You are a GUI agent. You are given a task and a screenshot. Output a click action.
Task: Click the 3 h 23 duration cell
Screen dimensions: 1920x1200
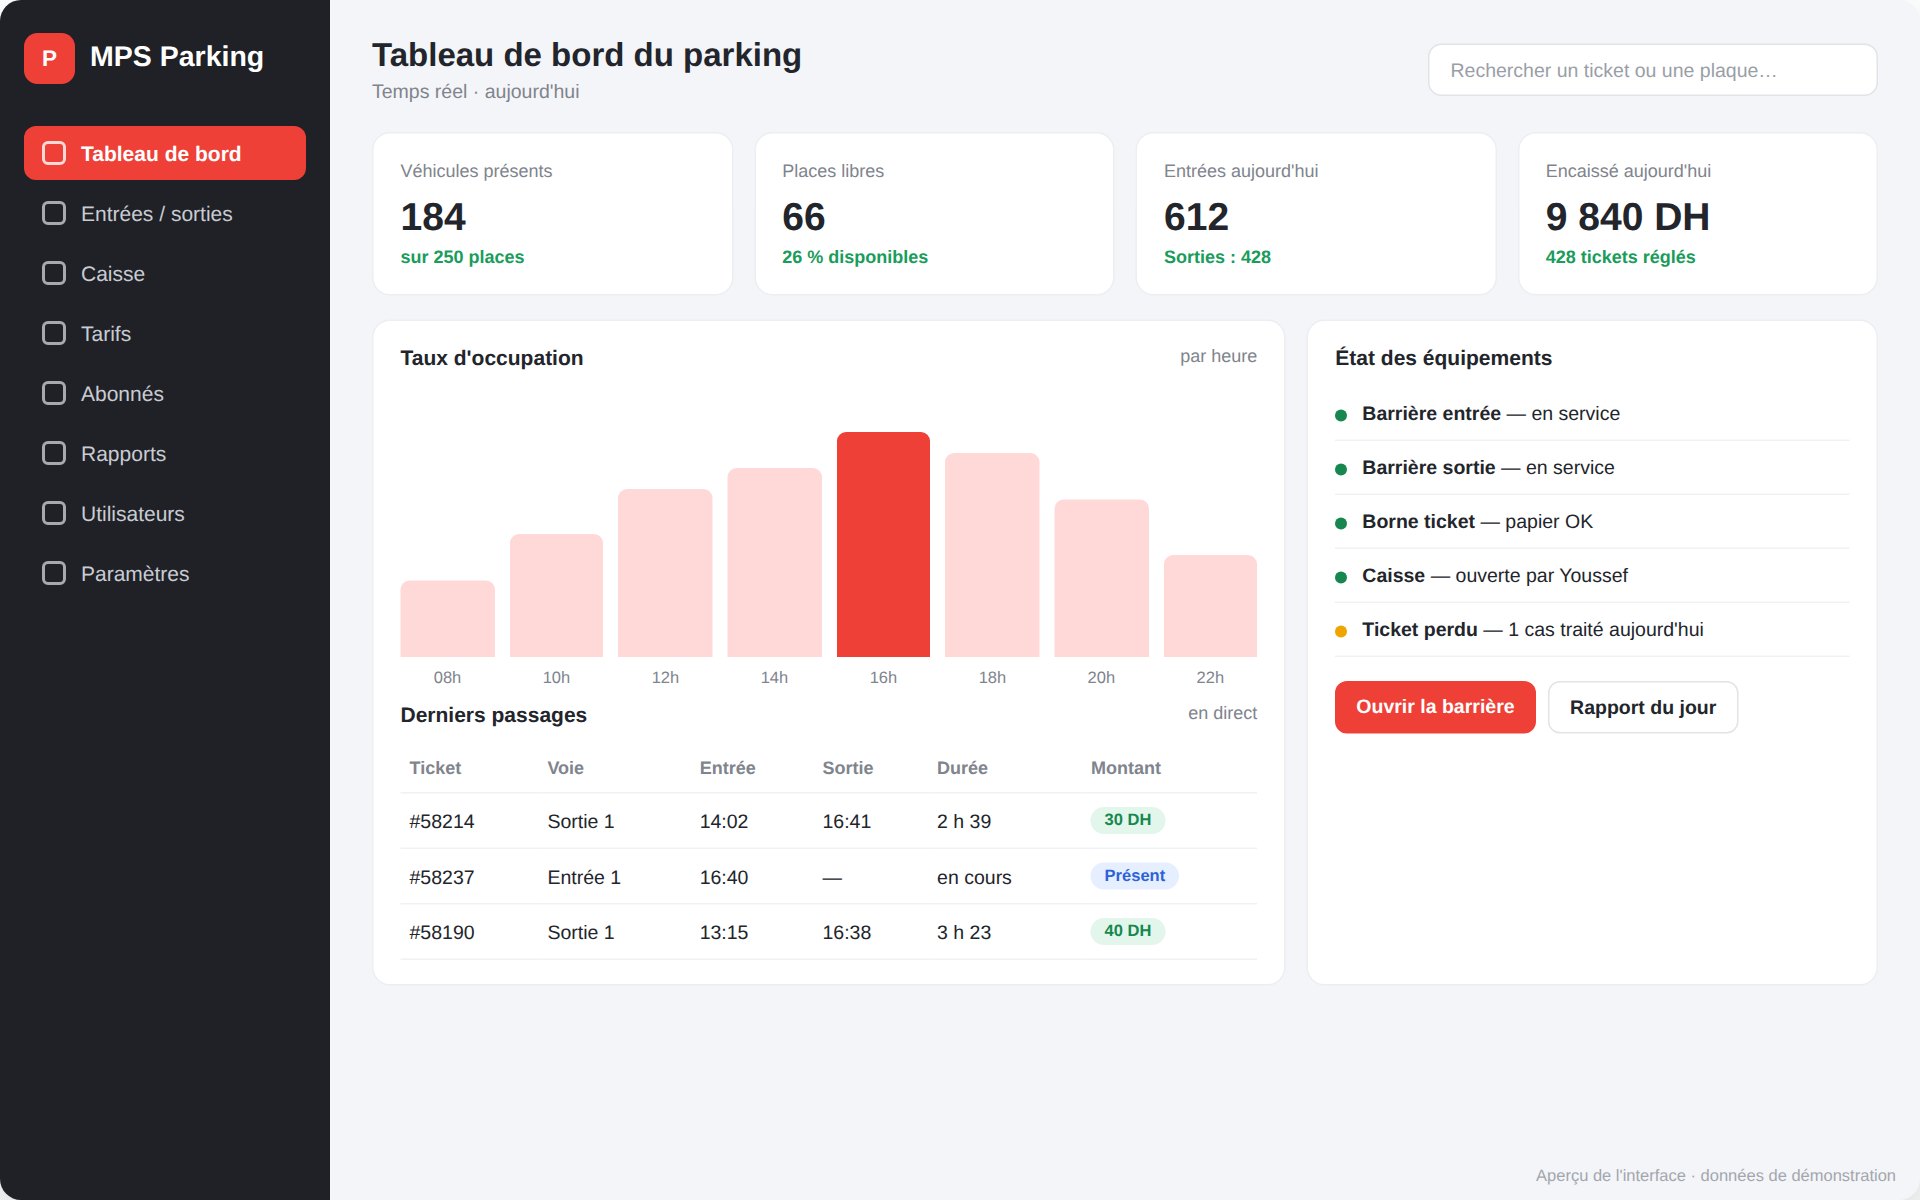[x=964, y=932]
